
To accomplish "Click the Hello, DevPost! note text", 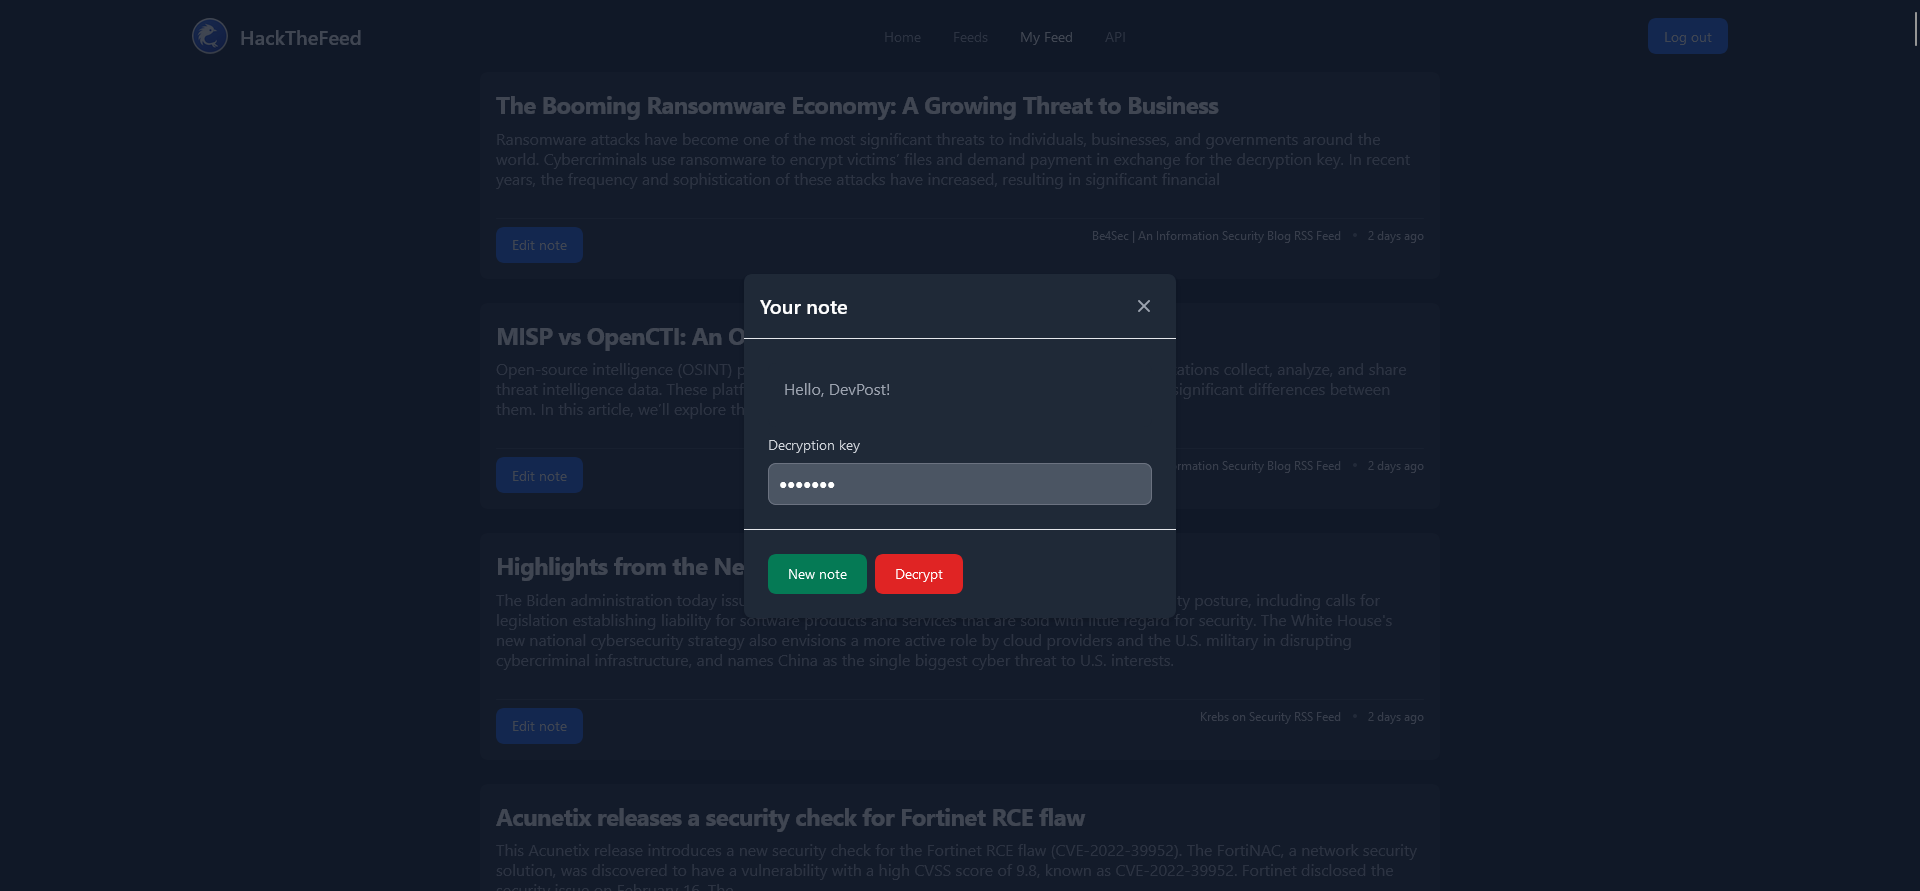I will click(x=837, y=389).
